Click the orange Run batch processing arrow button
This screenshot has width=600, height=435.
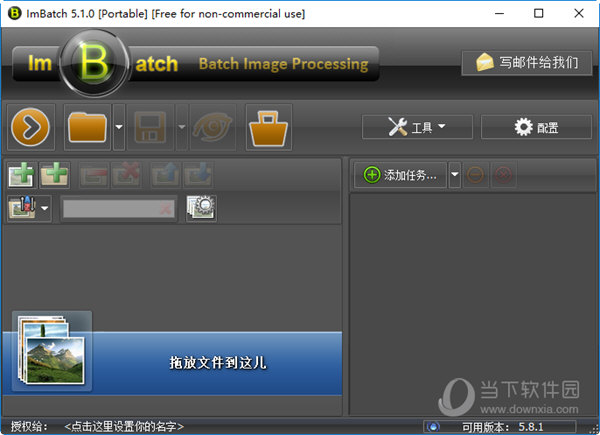click(31, 127)
